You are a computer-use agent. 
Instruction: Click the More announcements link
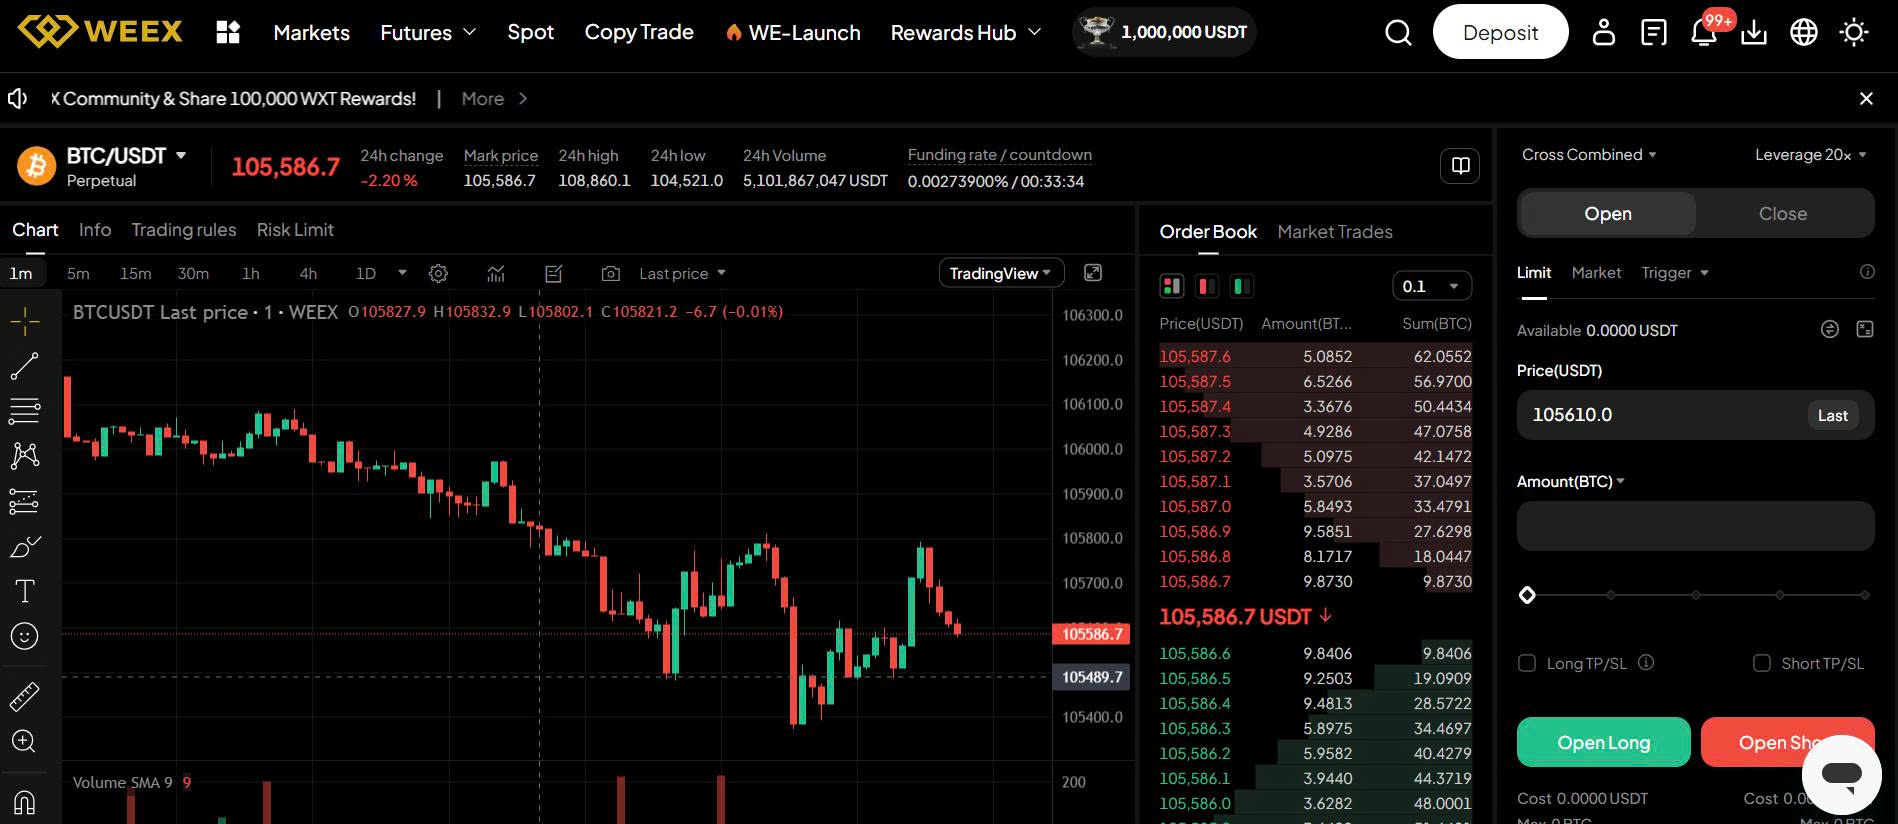494,98
